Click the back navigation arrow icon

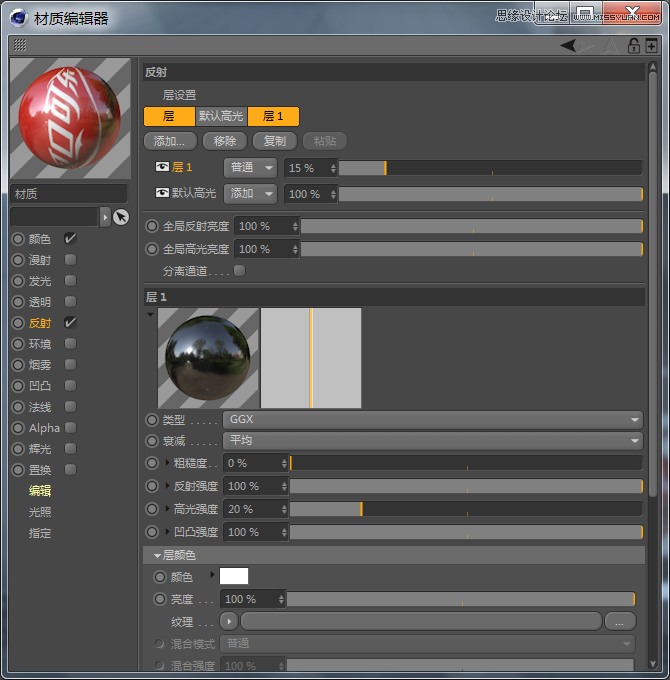(568, 45)
